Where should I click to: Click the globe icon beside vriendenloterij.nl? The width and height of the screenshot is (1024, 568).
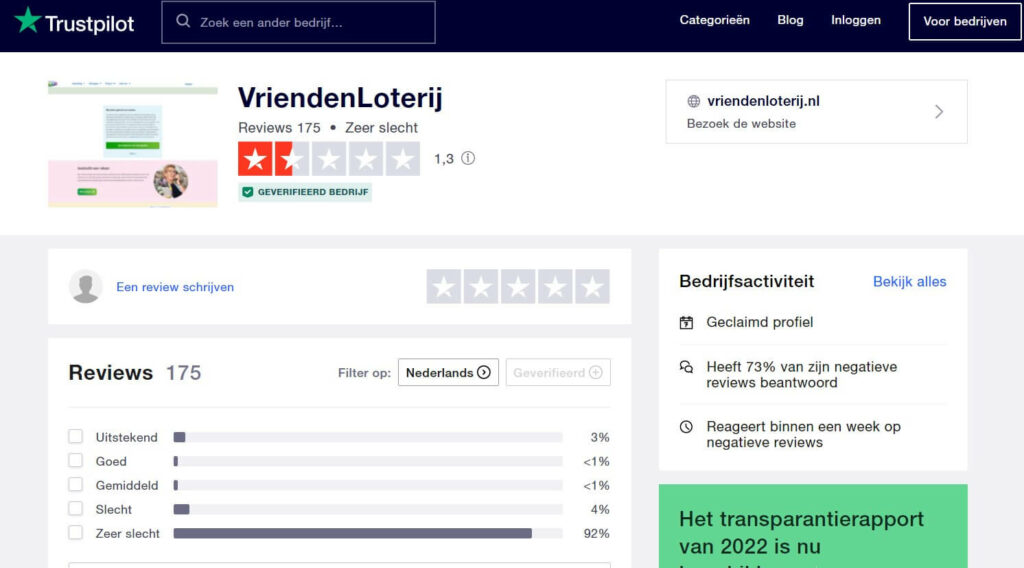(x=694, y=101)
